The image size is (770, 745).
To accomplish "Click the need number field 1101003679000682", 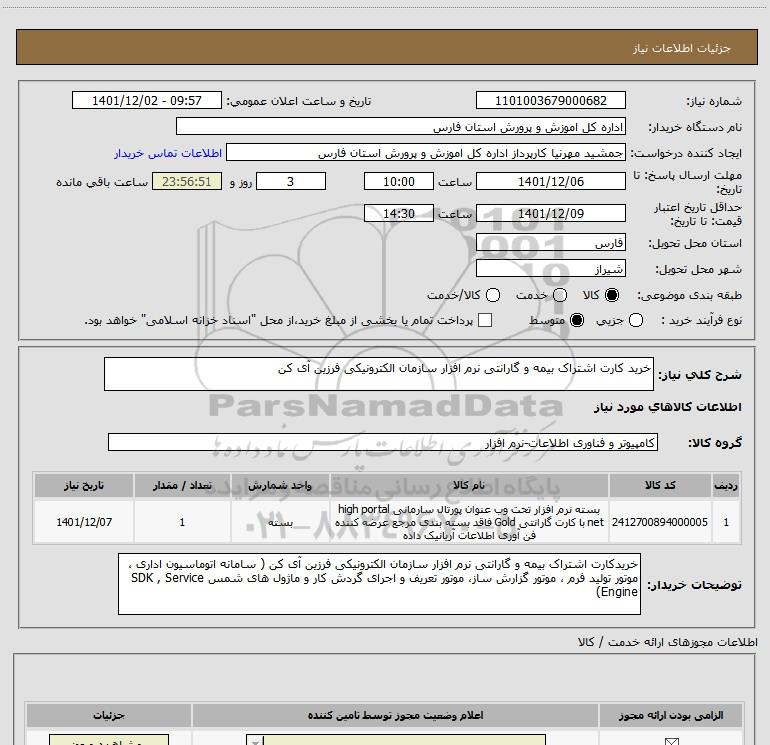I will point(550,101).
